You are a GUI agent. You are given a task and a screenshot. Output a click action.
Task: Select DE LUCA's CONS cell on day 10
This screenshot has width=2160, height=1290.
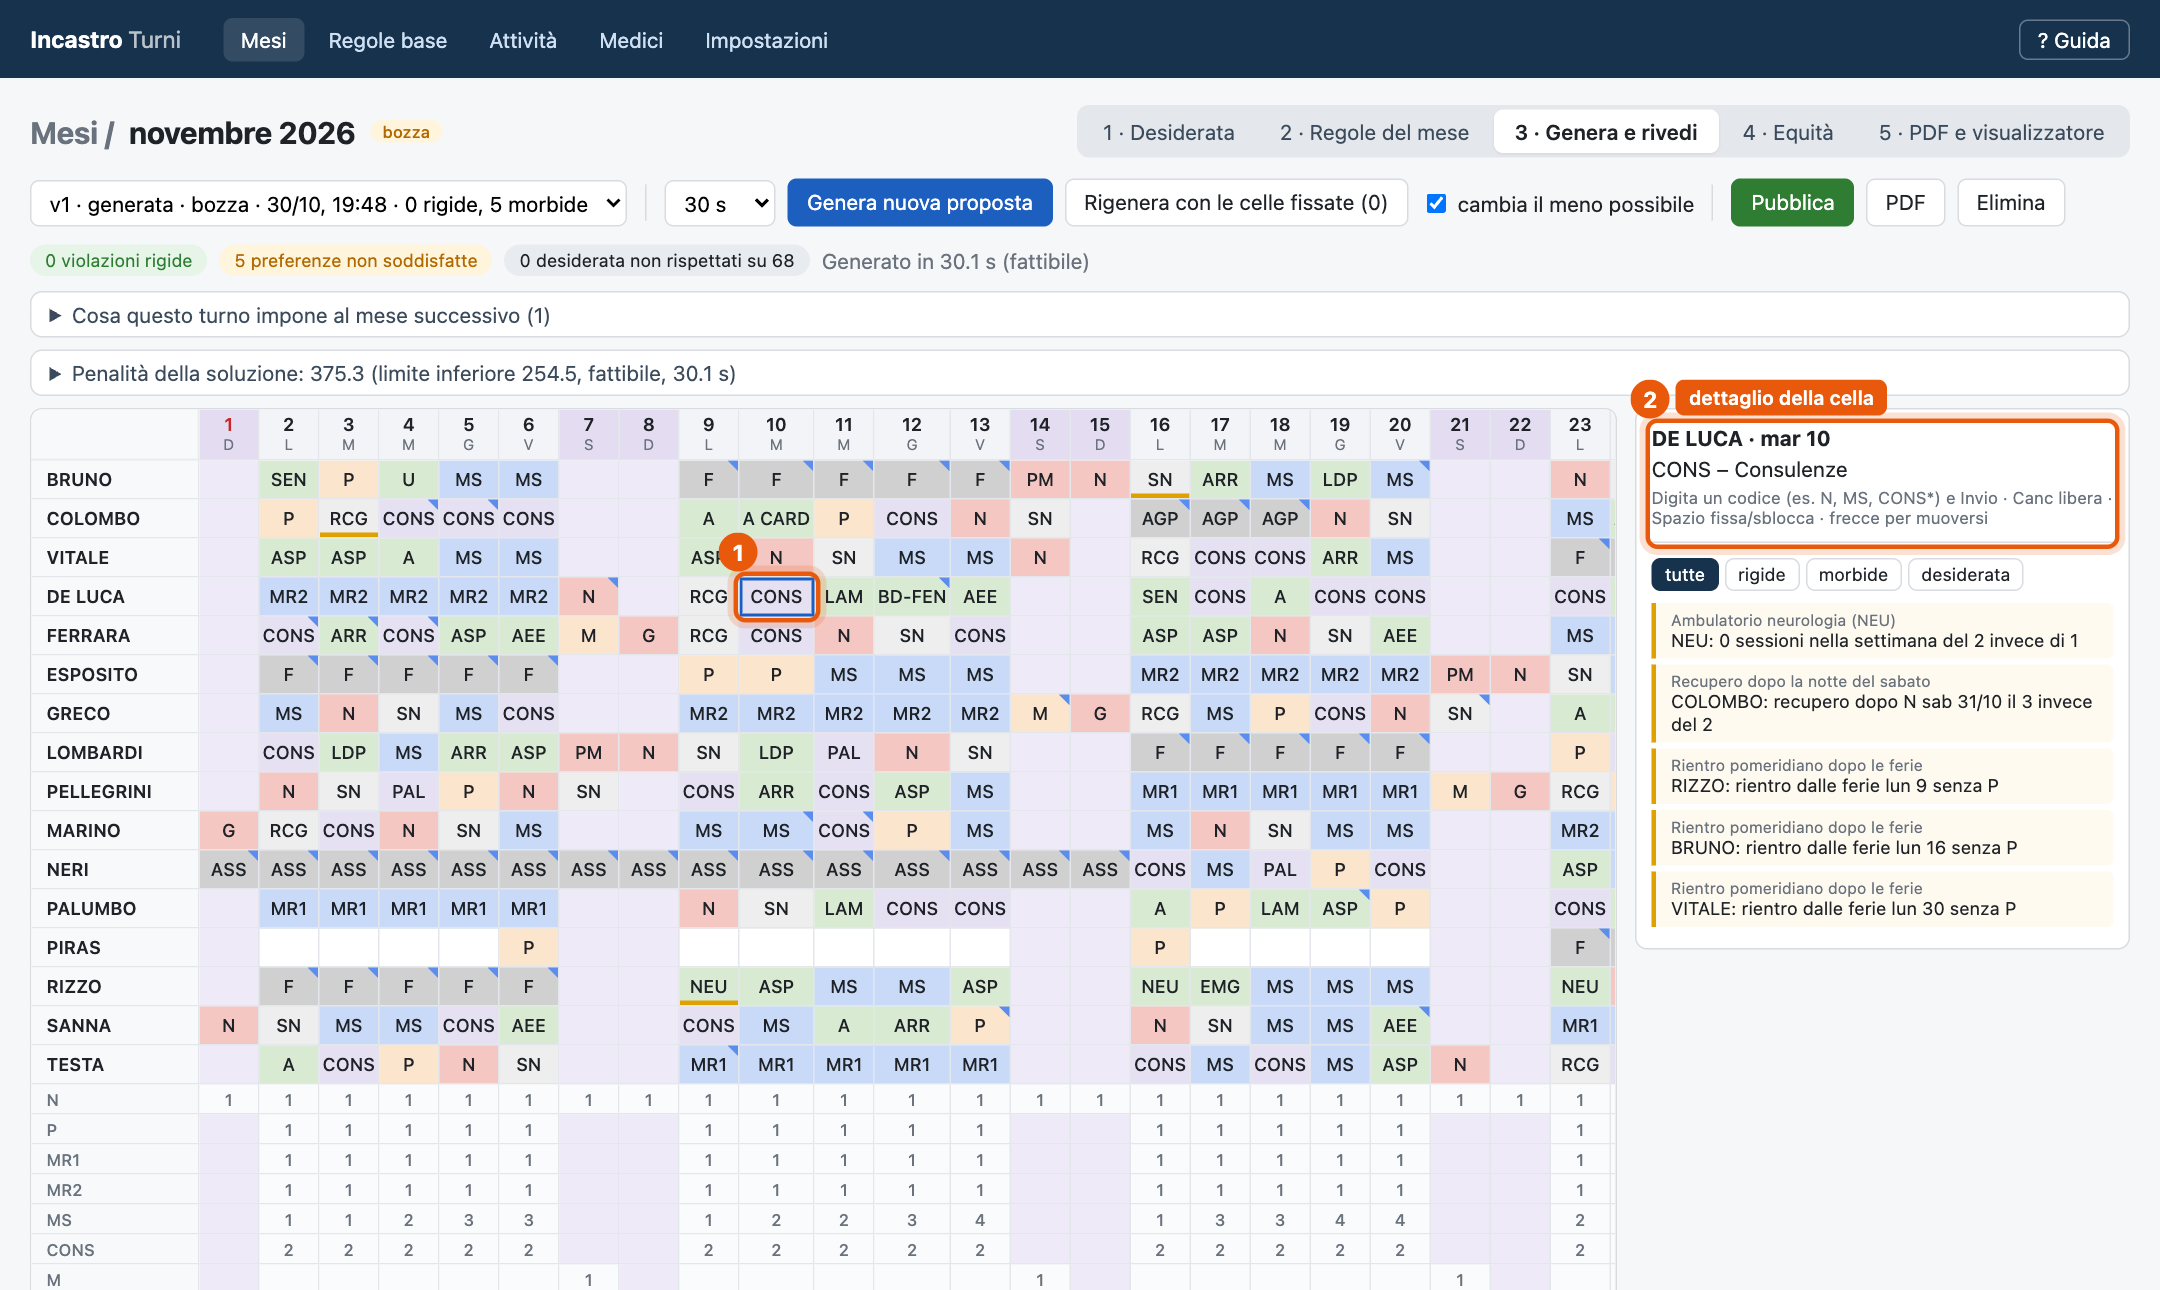click(x=776, y=596)
